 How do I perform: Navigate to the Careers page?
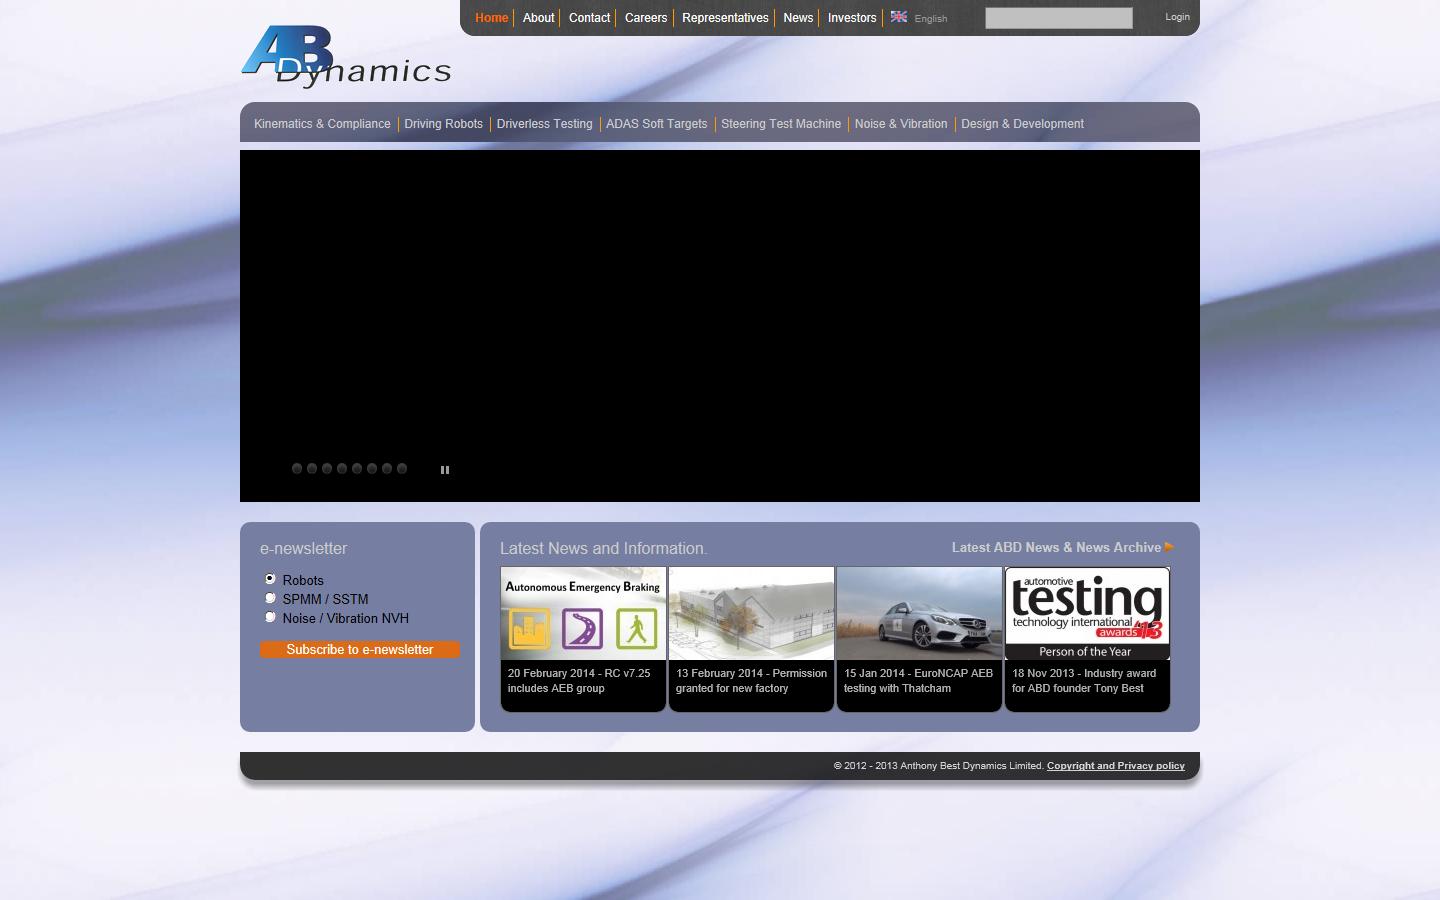645,17
